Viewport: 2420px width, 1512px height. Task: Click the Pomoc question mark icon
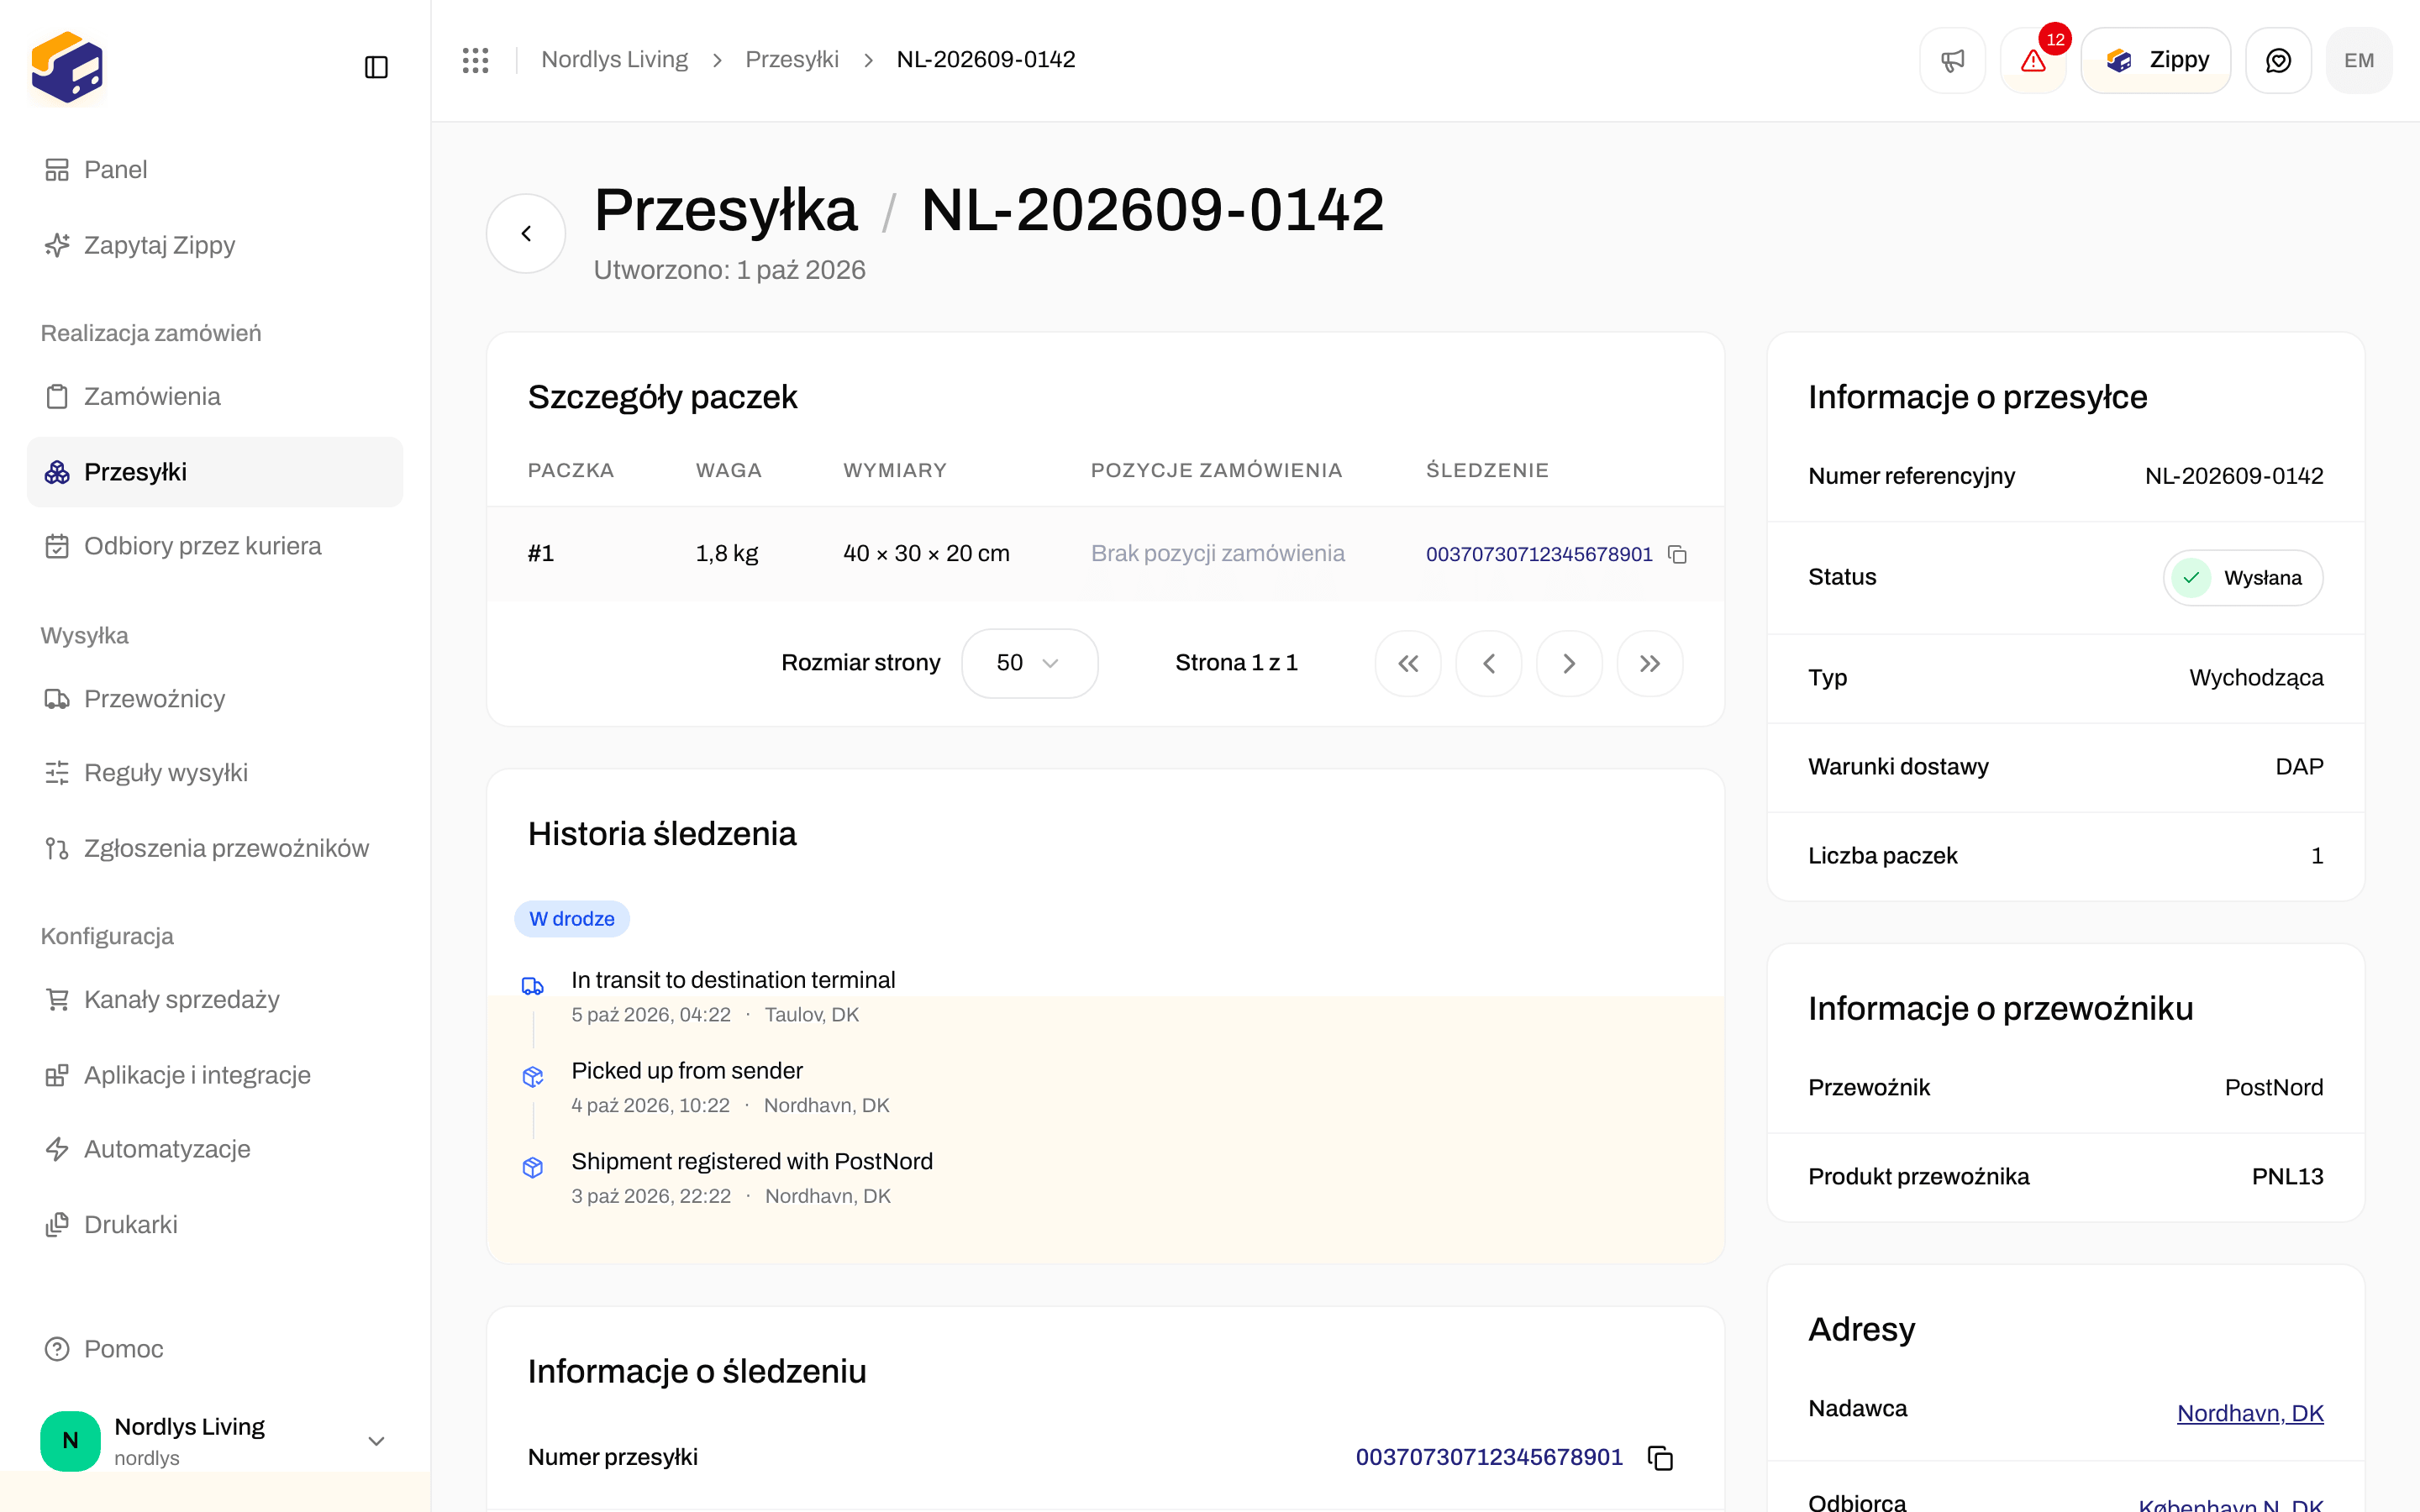tap(57, 1349)
